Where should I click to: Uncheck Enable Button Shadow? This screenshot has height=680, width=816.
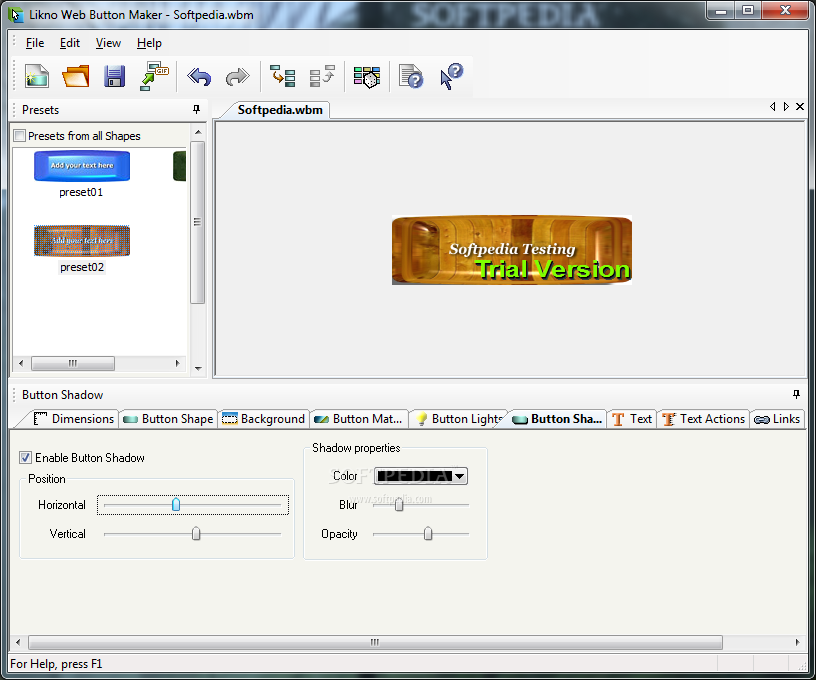tap(25, 458)
